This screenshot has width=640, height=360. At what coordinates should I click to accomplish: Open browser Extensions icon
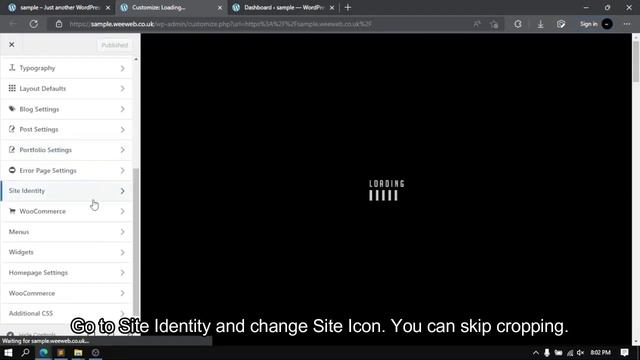click(x=518, y=24)
